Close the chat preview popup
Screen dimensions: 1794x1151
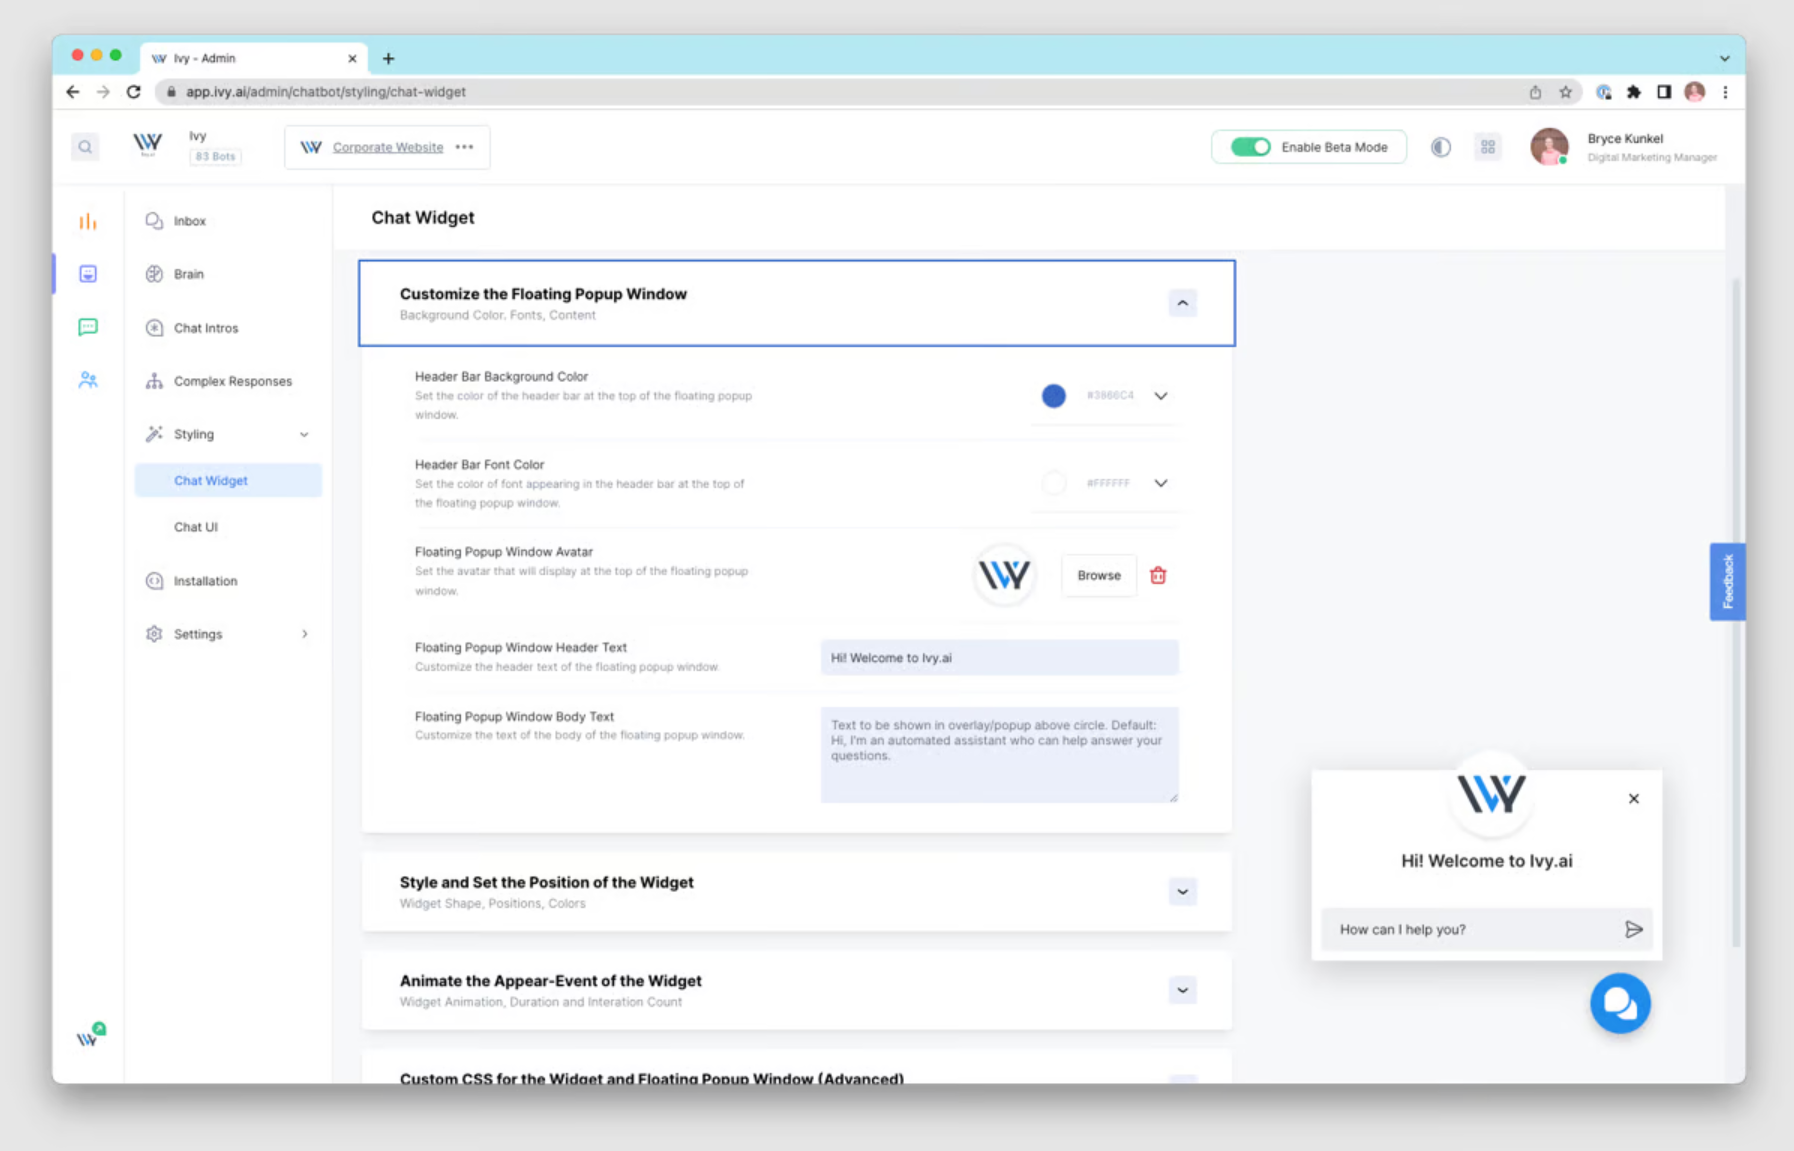pos(1633,799)
